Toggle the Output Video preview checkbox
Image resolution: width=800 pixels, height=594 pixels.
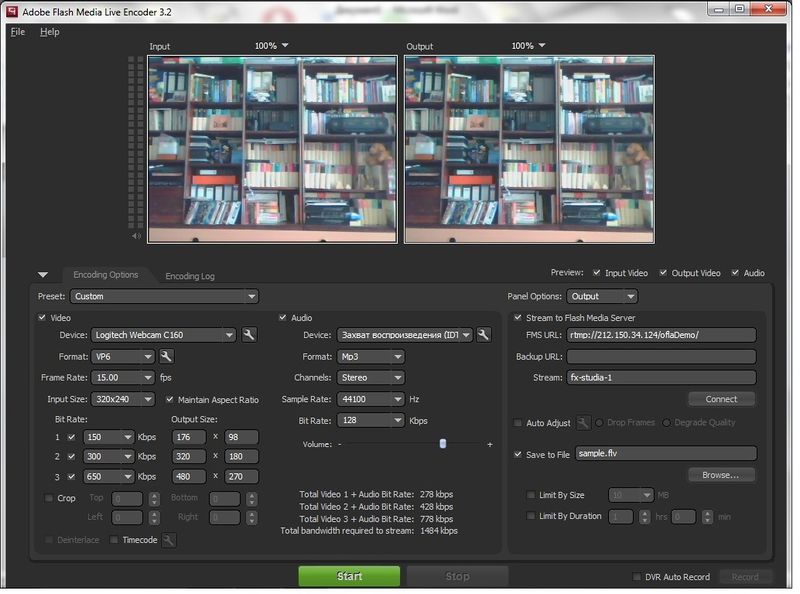(663, 273)
